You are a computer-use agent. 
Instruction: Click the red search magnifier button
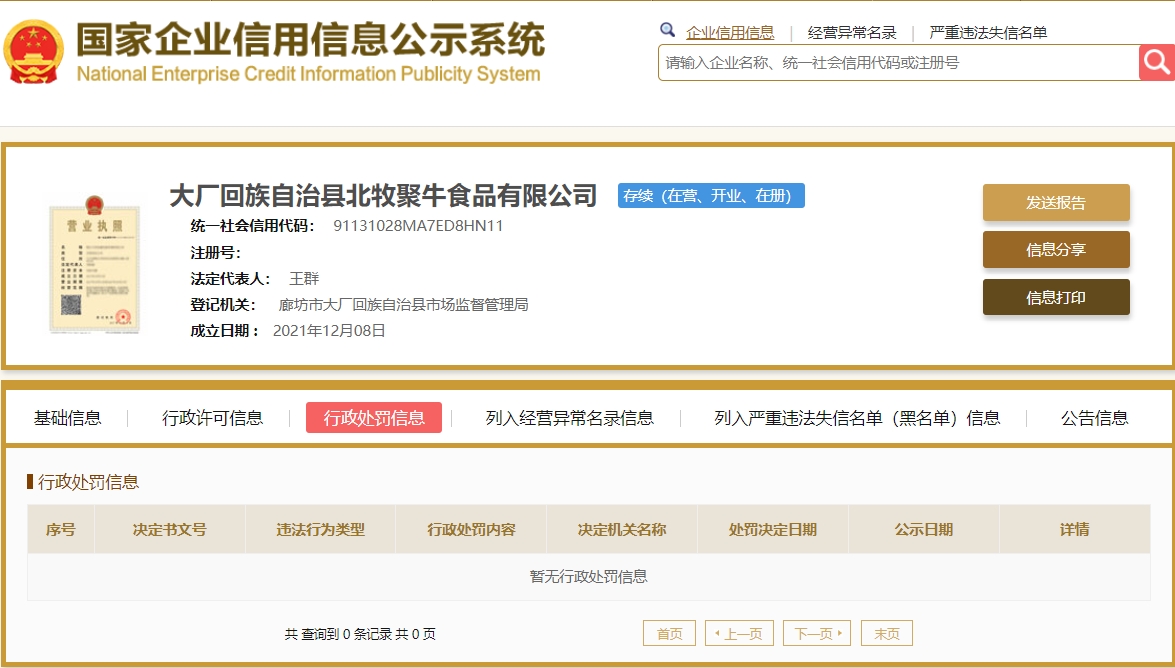coord(1156,62)
